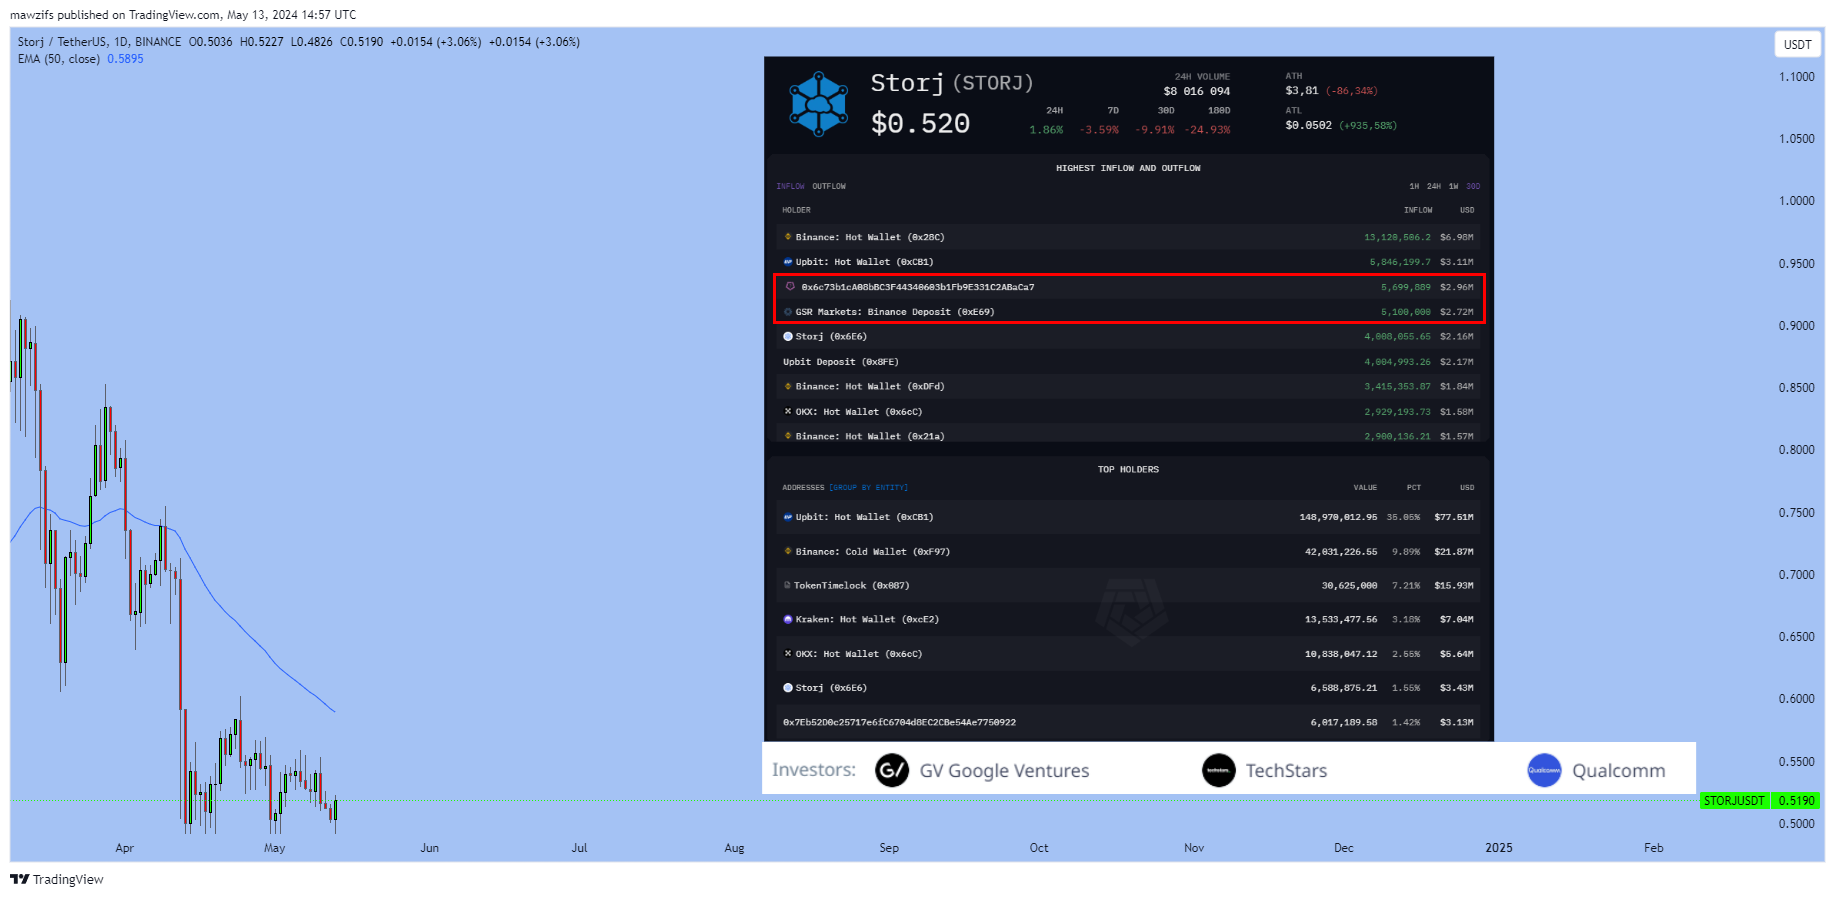Click the HOLDER column header
Image resolution: width=1835 pixels, height=897 pixels.
(x=796, y=210)
